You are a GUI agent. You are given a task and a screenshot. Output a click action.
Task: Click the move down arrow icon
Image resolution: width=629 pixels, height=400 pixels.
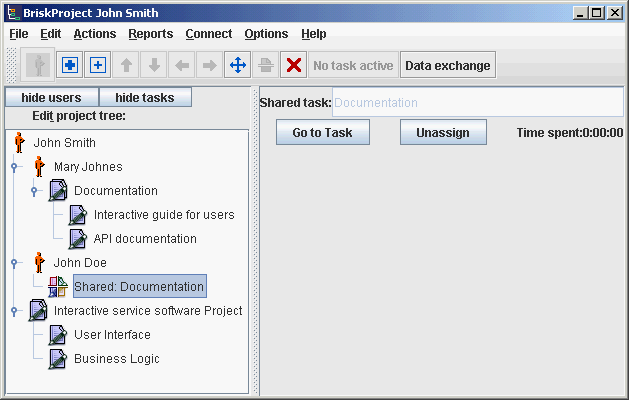[154, 66]
